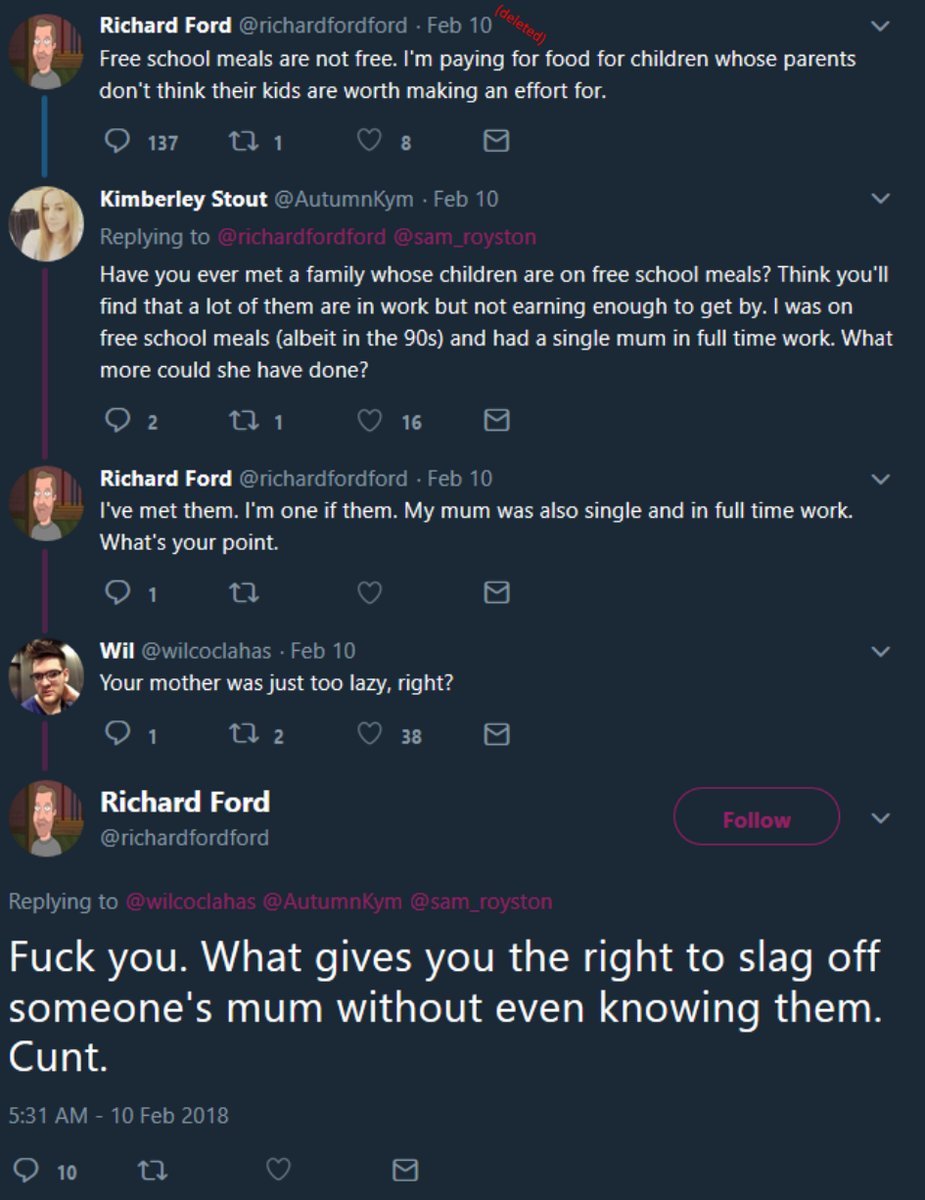Screen dimensions: 925x1200
Task: Open Wil's profile picture
Action: (x=46, y=676)
